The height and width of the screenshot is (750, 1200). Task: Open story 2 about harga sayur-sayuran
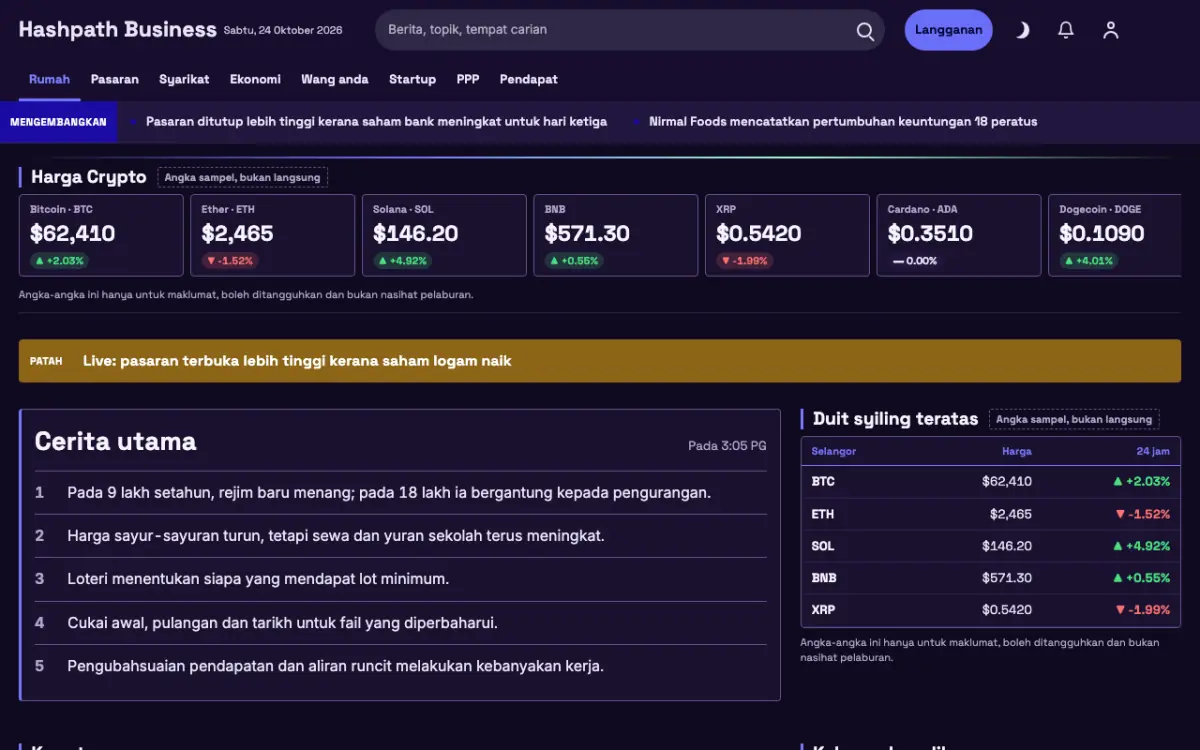pos(401,536)
